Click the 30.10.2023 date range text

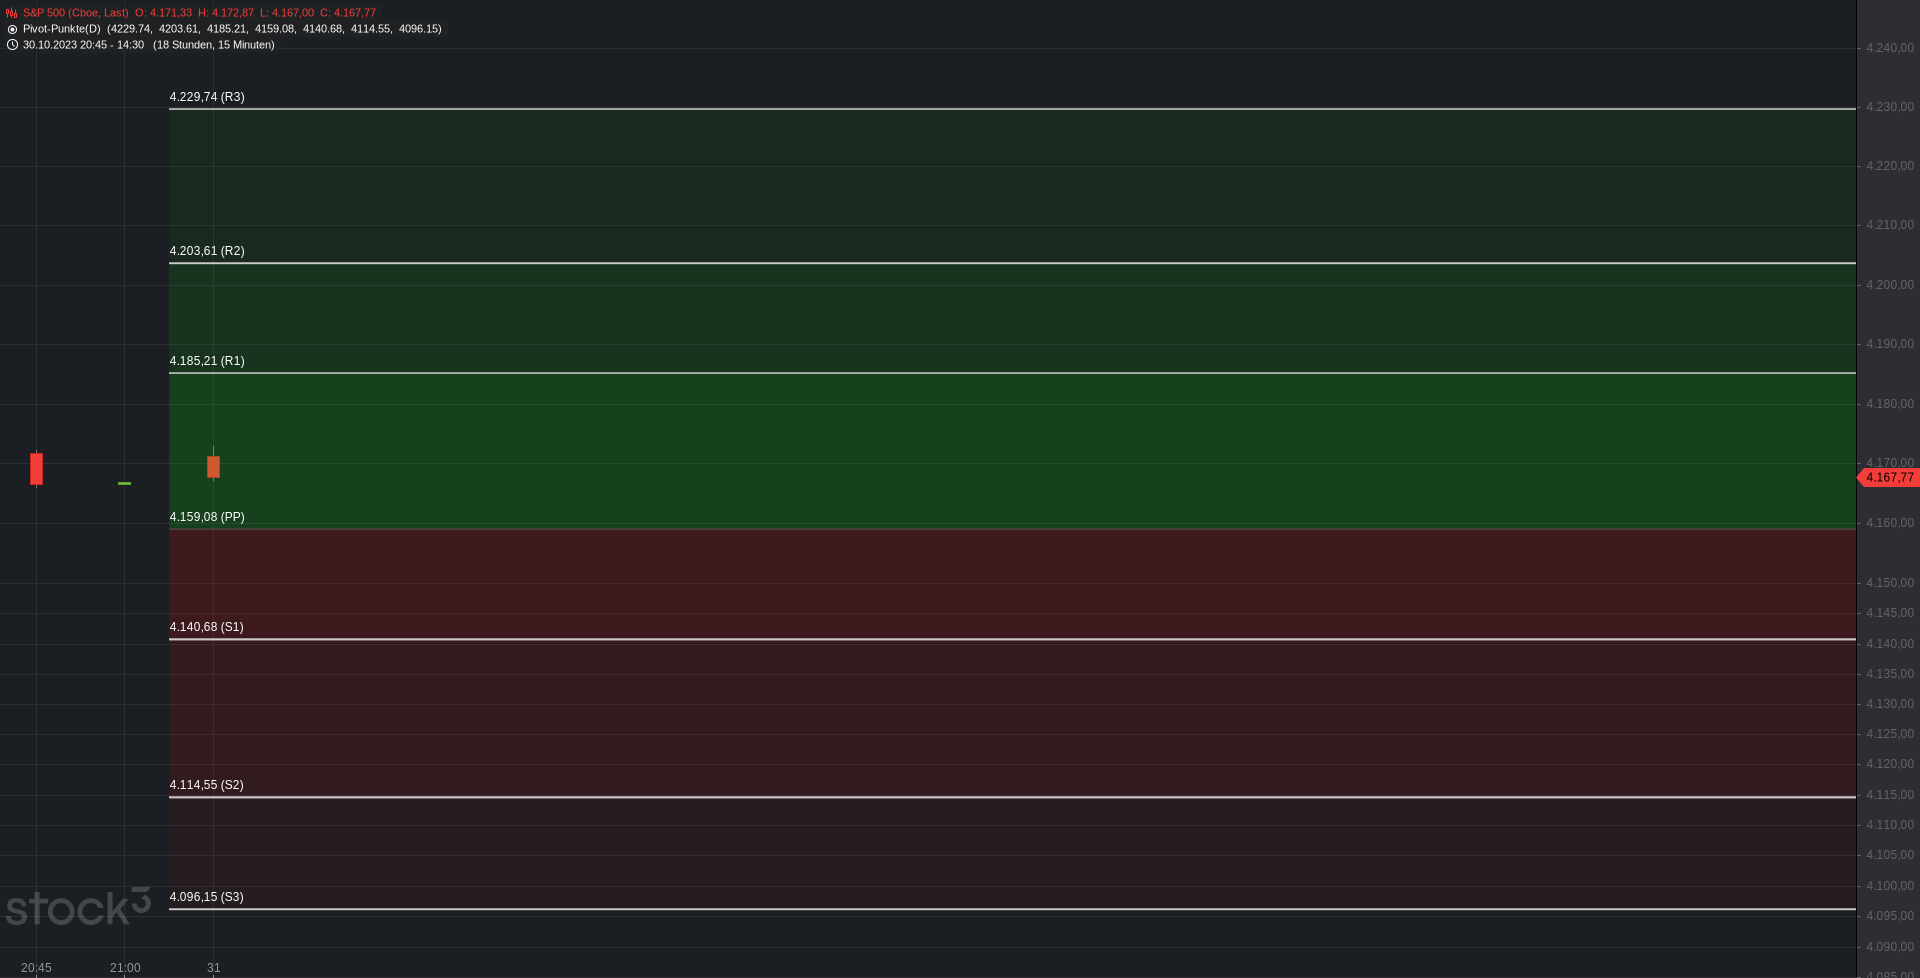click(x=83, y=45)
